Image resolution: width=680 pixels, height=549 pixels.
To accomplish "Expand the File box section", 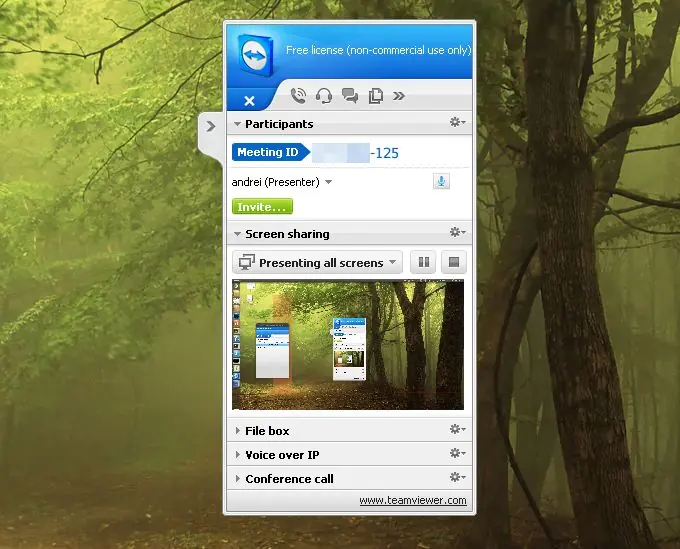I will tap(238, 431).
